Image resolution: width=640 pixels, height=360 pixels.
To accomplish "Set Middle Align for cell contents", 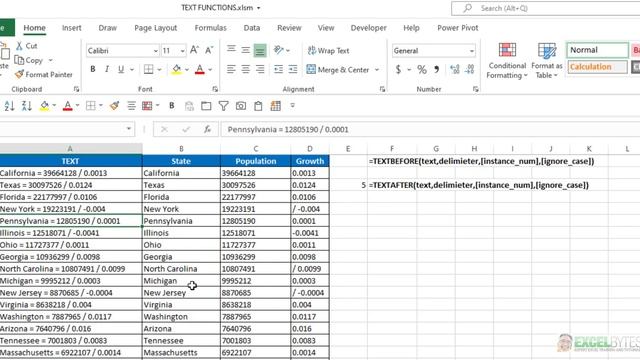I will 245,50.
